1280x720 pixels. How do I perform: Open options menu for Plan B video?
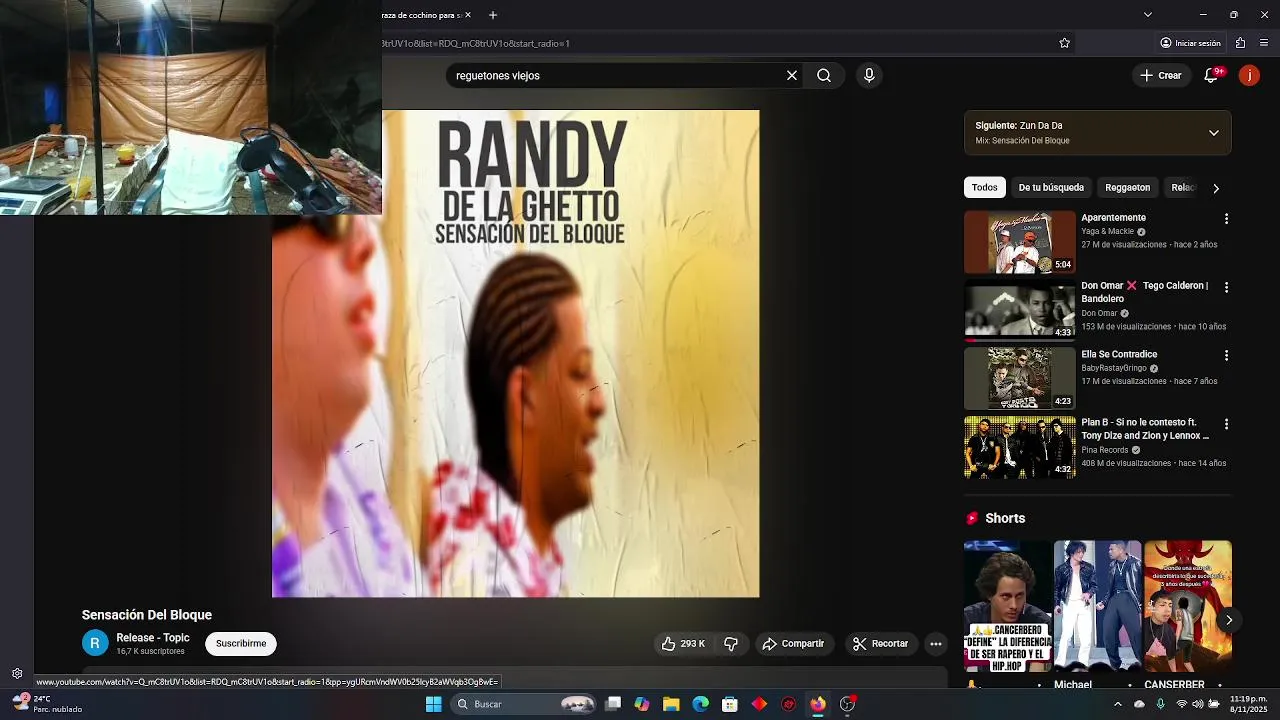[1226, 424]
